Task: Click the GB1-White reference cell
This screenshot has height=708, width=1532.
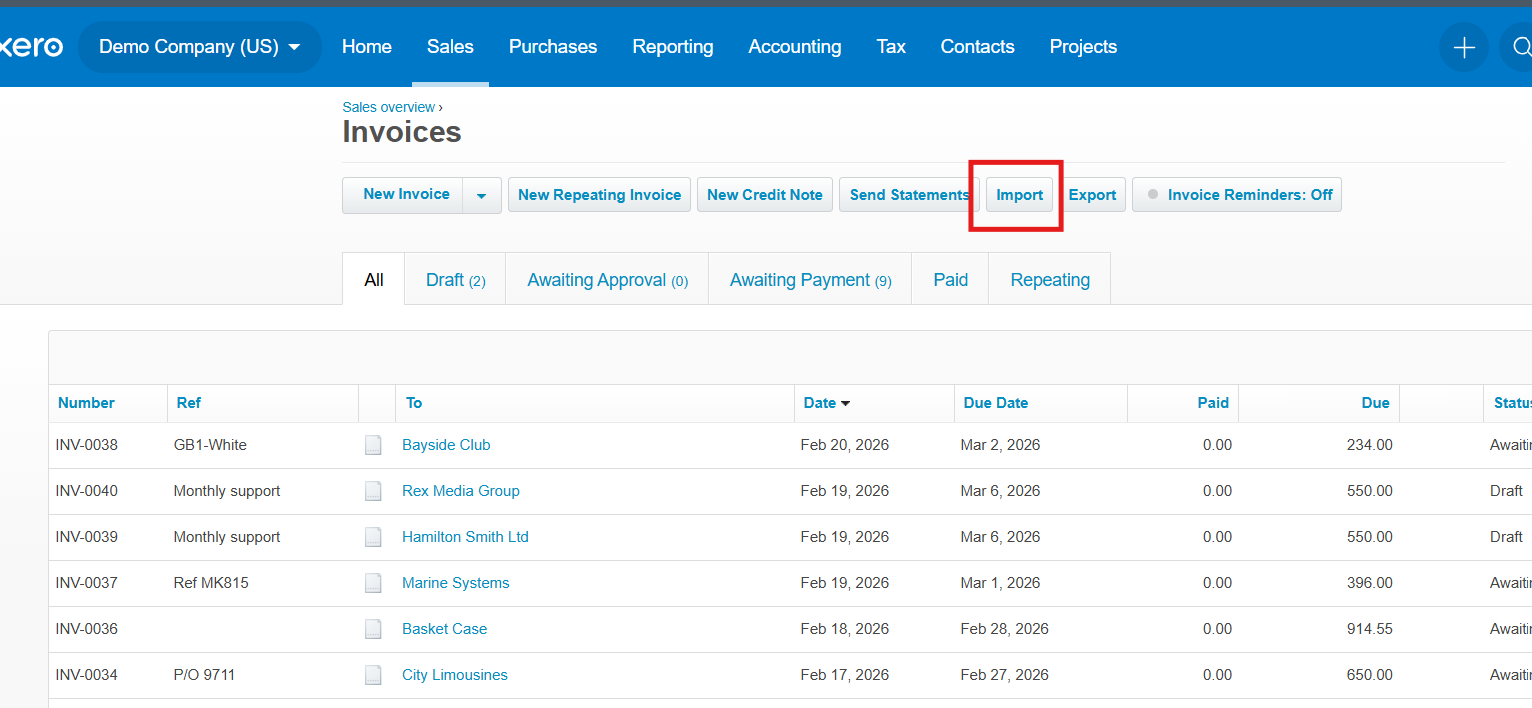Action: [210, 445]
